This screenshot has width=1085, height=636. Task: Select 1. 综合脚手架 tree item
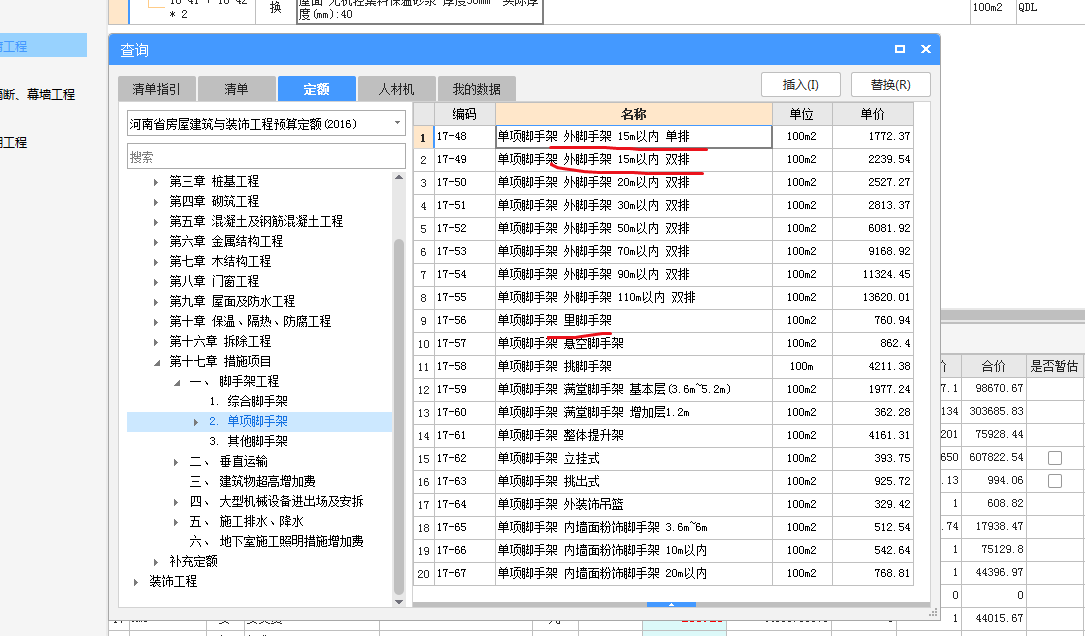[x=248, y=401]
